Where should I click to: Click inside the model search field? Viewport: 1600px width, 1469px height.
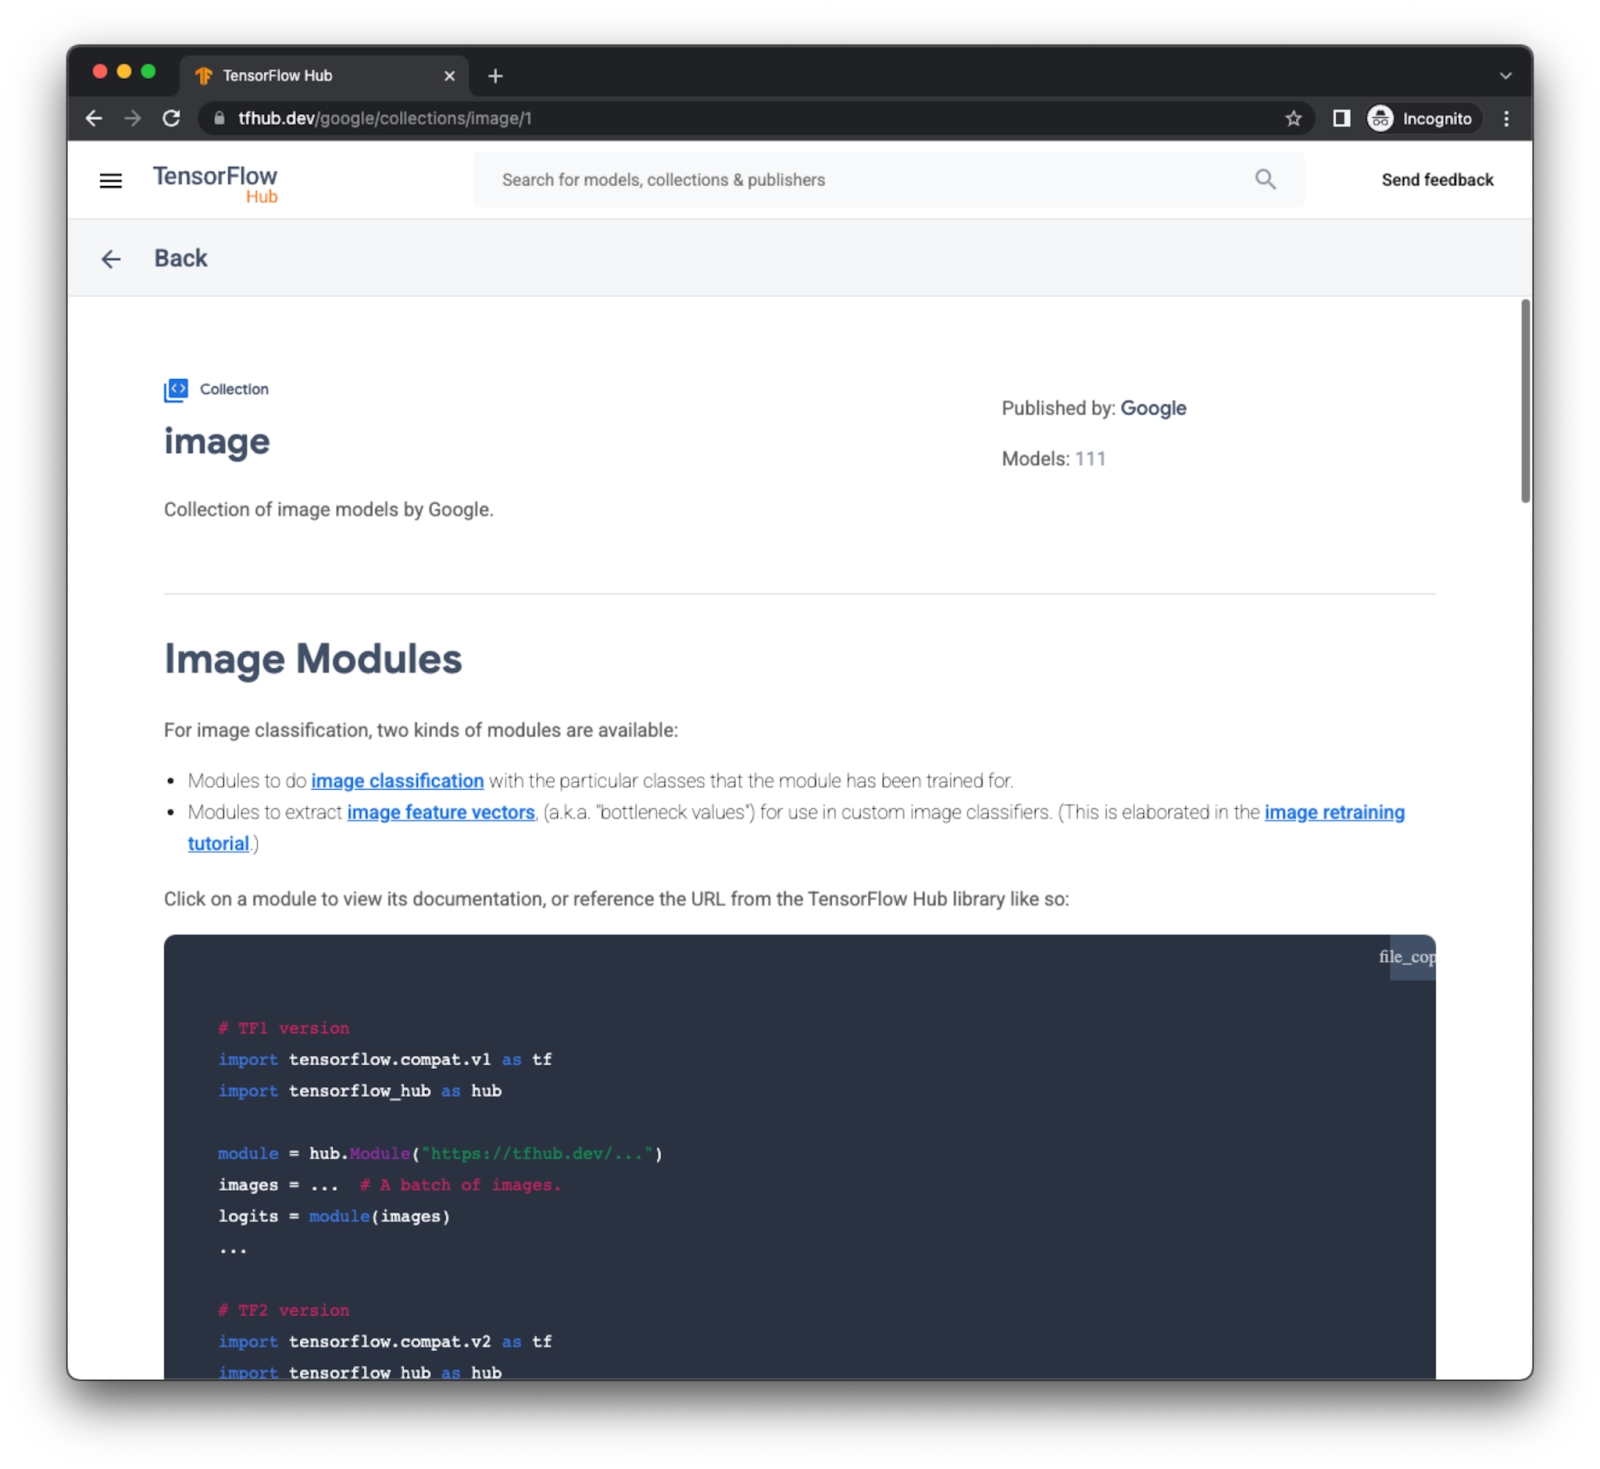coord(800,180)
